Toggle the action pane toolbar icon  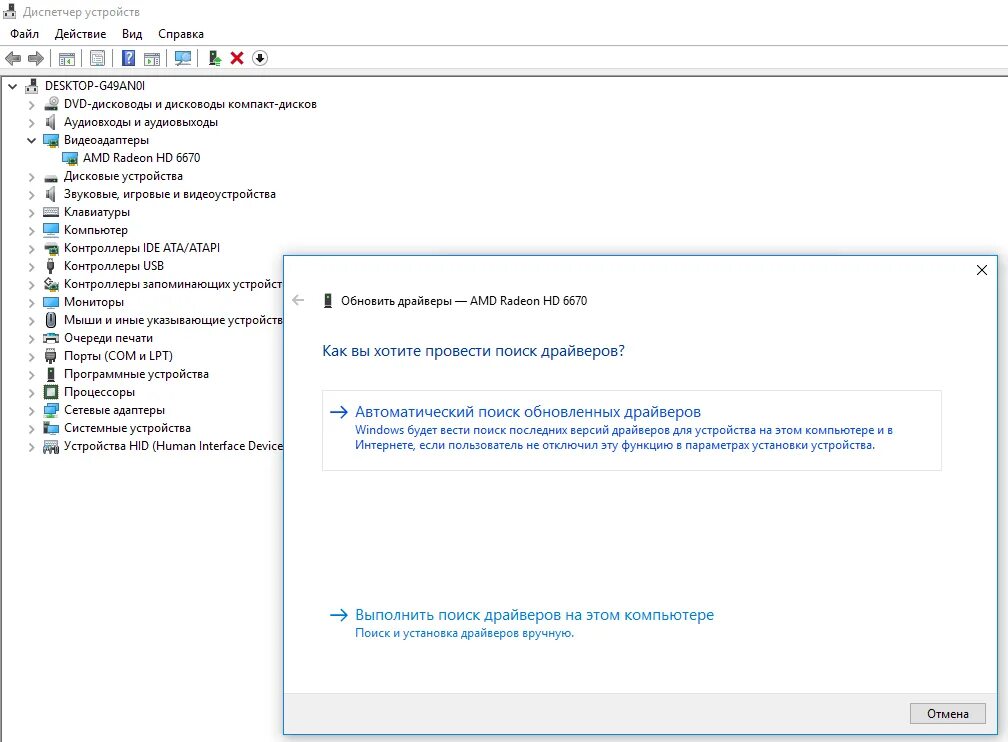[152, 59]
